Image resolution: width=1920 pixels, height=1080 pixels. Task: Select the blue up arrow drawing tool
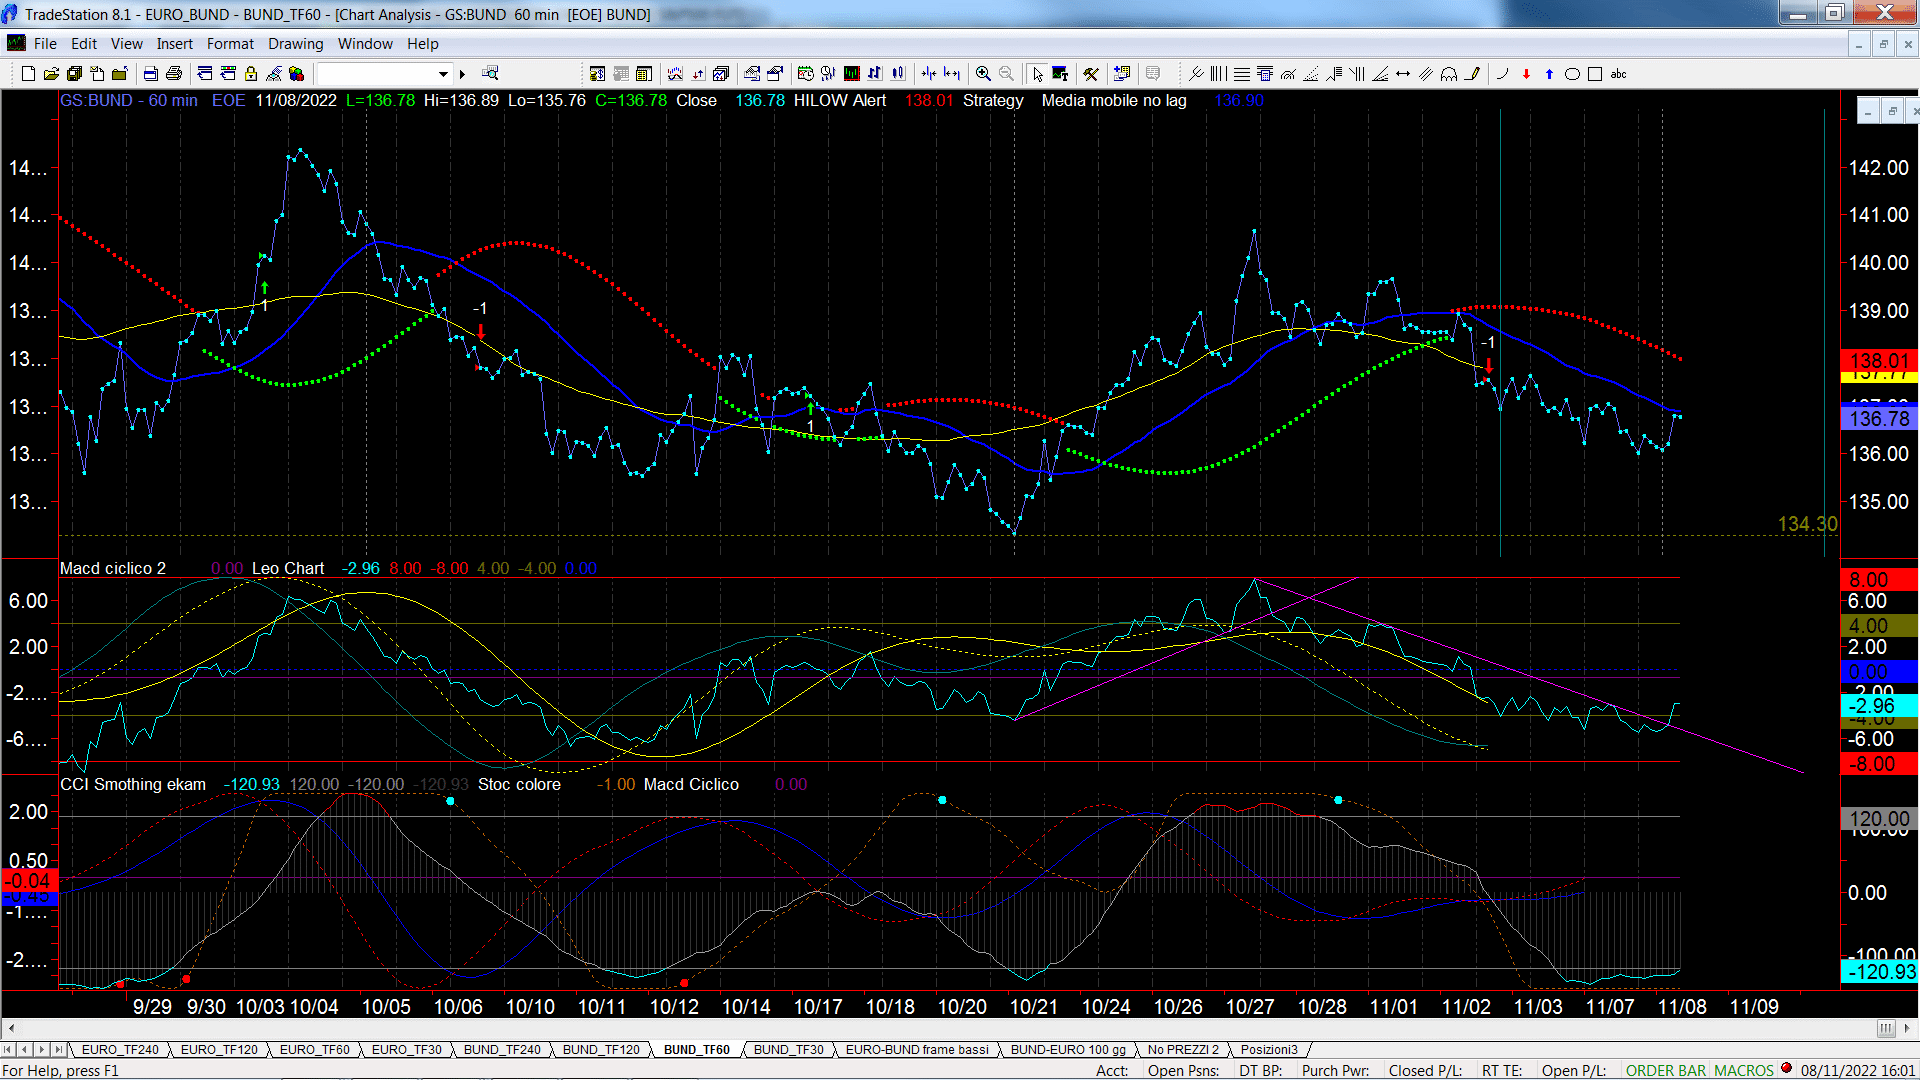(x=1549, y=73)
